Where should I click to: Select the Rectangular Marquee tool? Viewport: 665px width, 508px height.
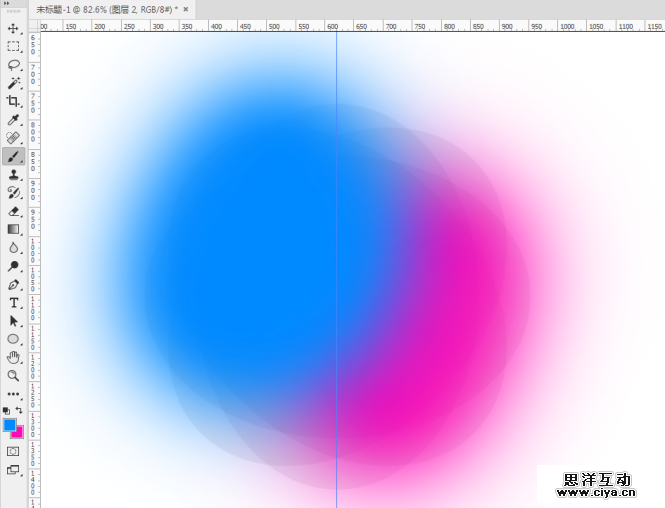pyautogui.click(x=13, y=46)
